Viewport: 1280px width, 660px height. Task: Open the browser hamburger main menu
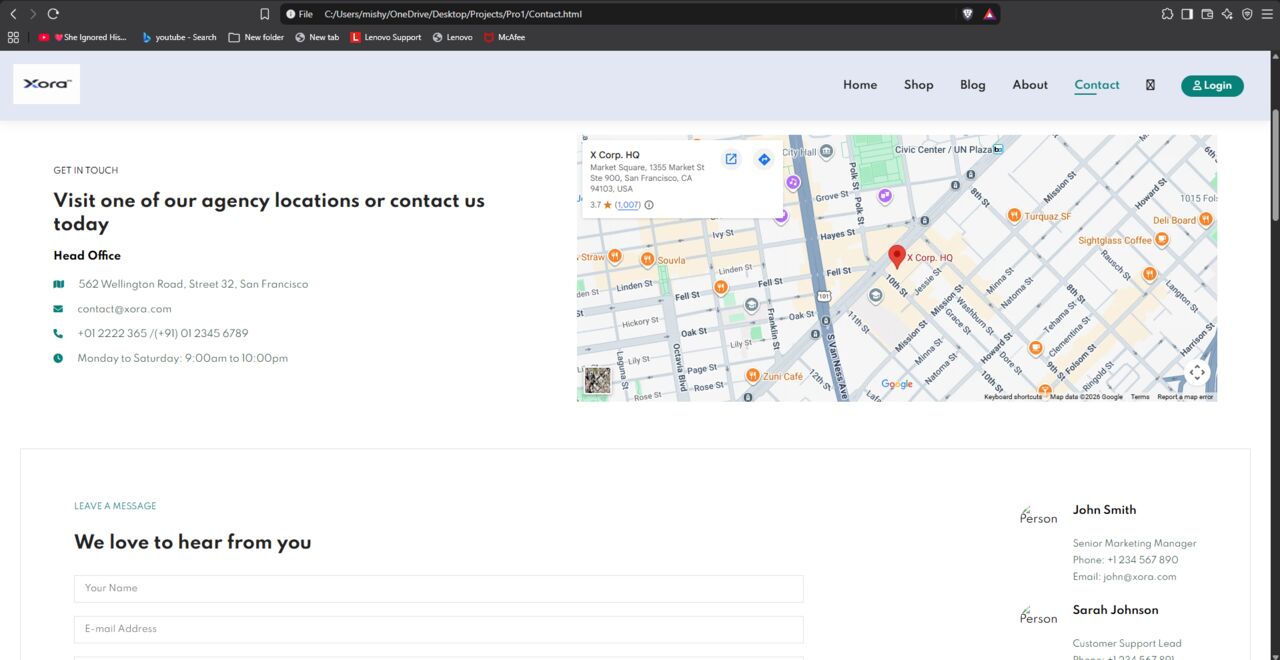(1267, 14)
